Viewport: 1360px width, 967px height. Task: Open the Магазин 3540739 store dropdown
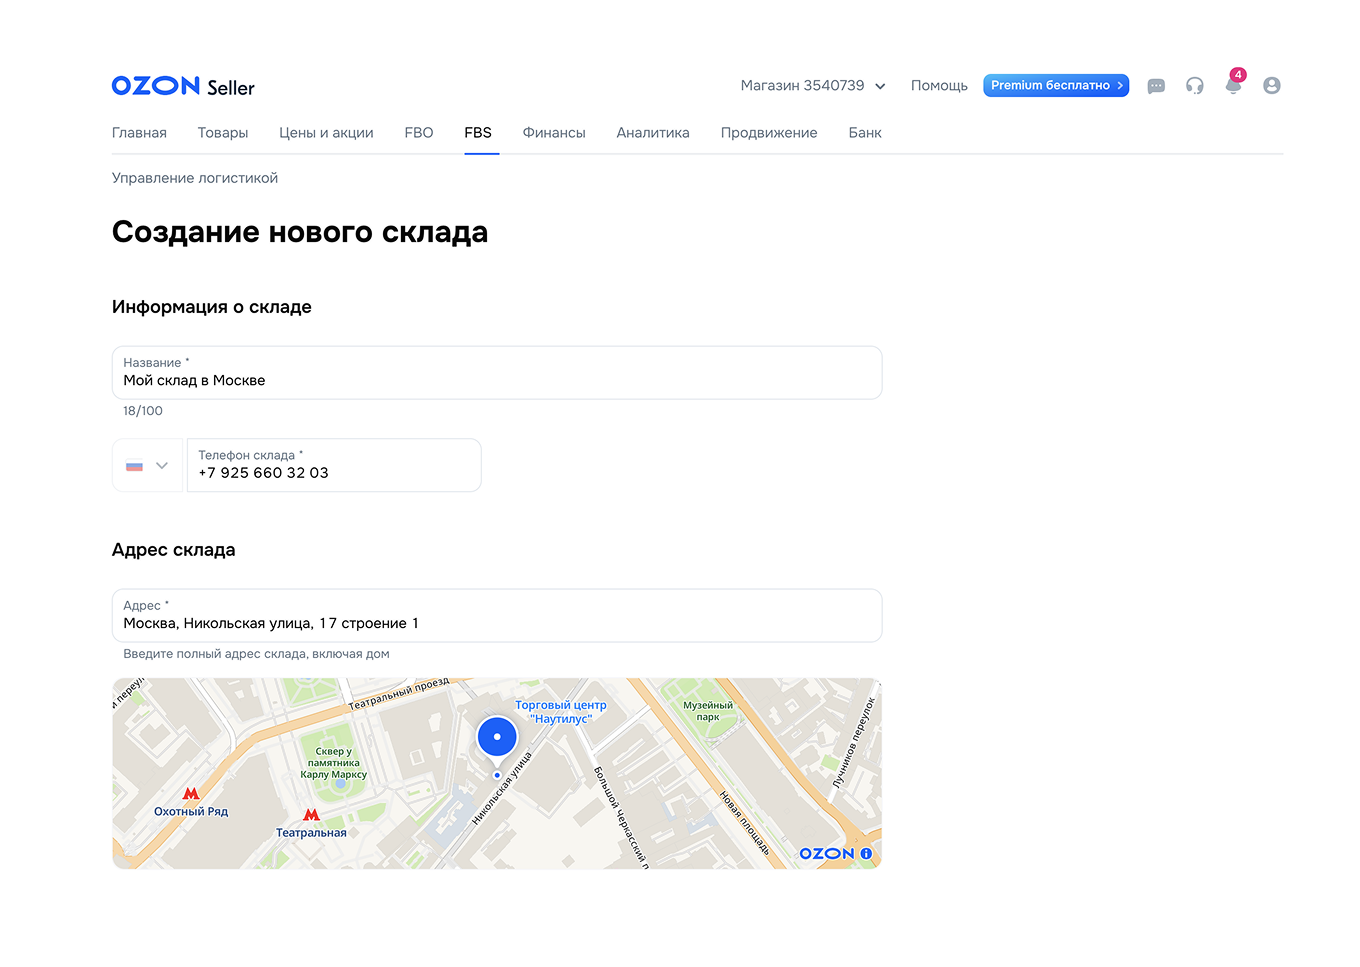[813, 86]
